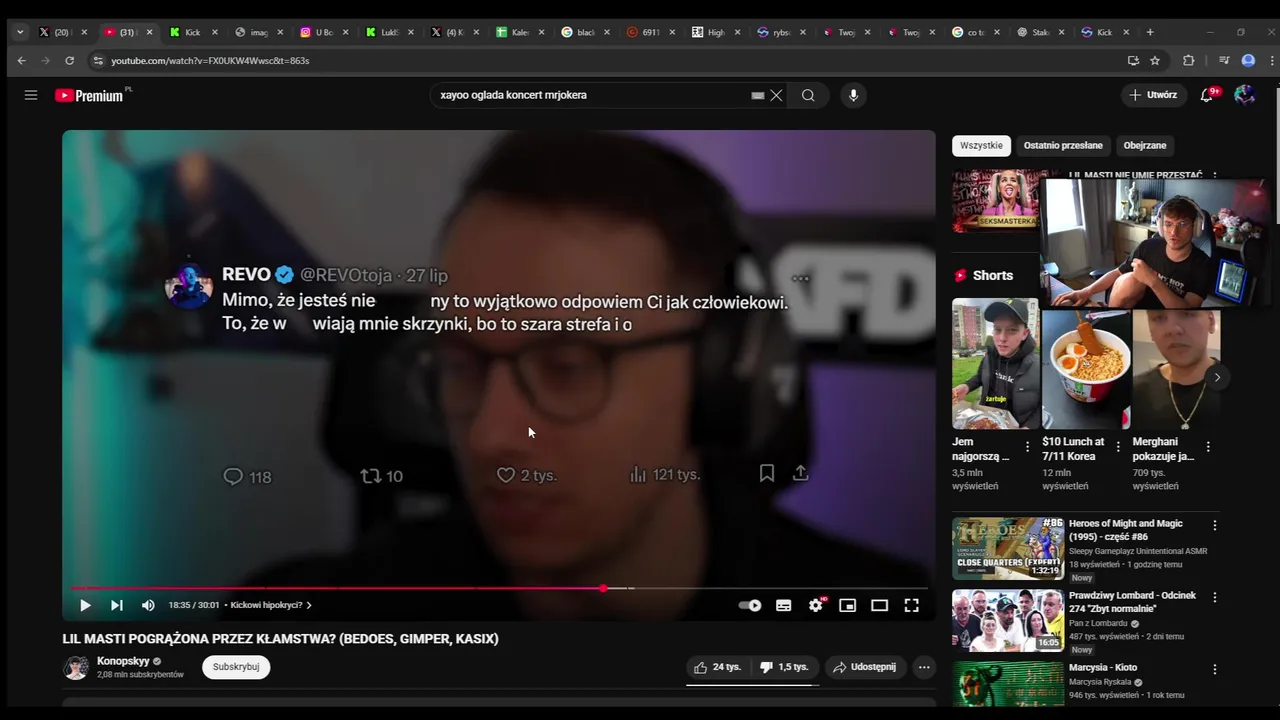Toggle theater mode
Screen dimensions: 1280x720
[x=880, y=605]
